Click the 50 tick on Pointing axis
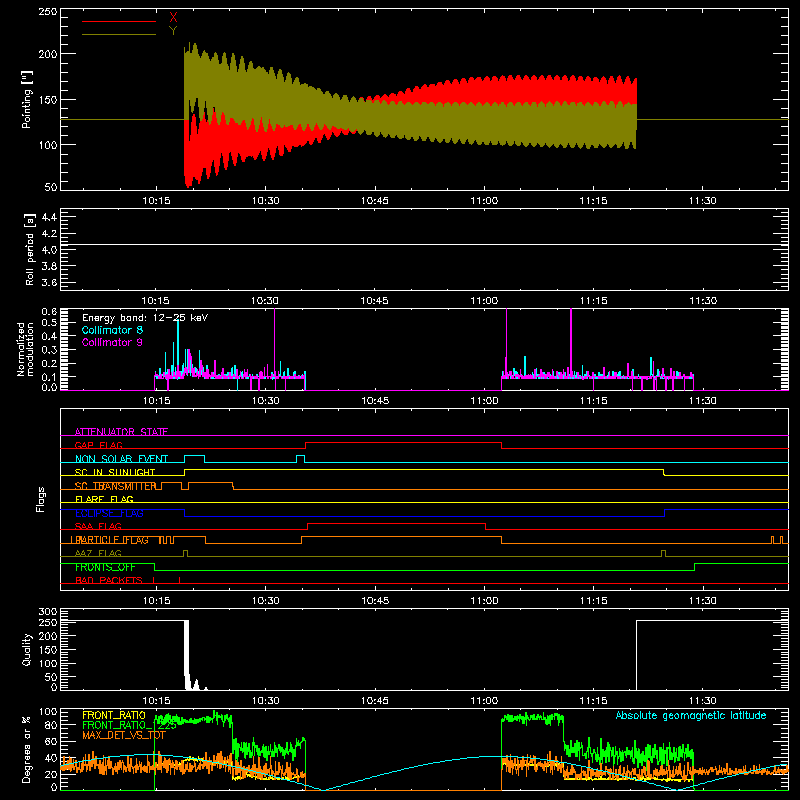Screen dimensions: 800x800 51,187
